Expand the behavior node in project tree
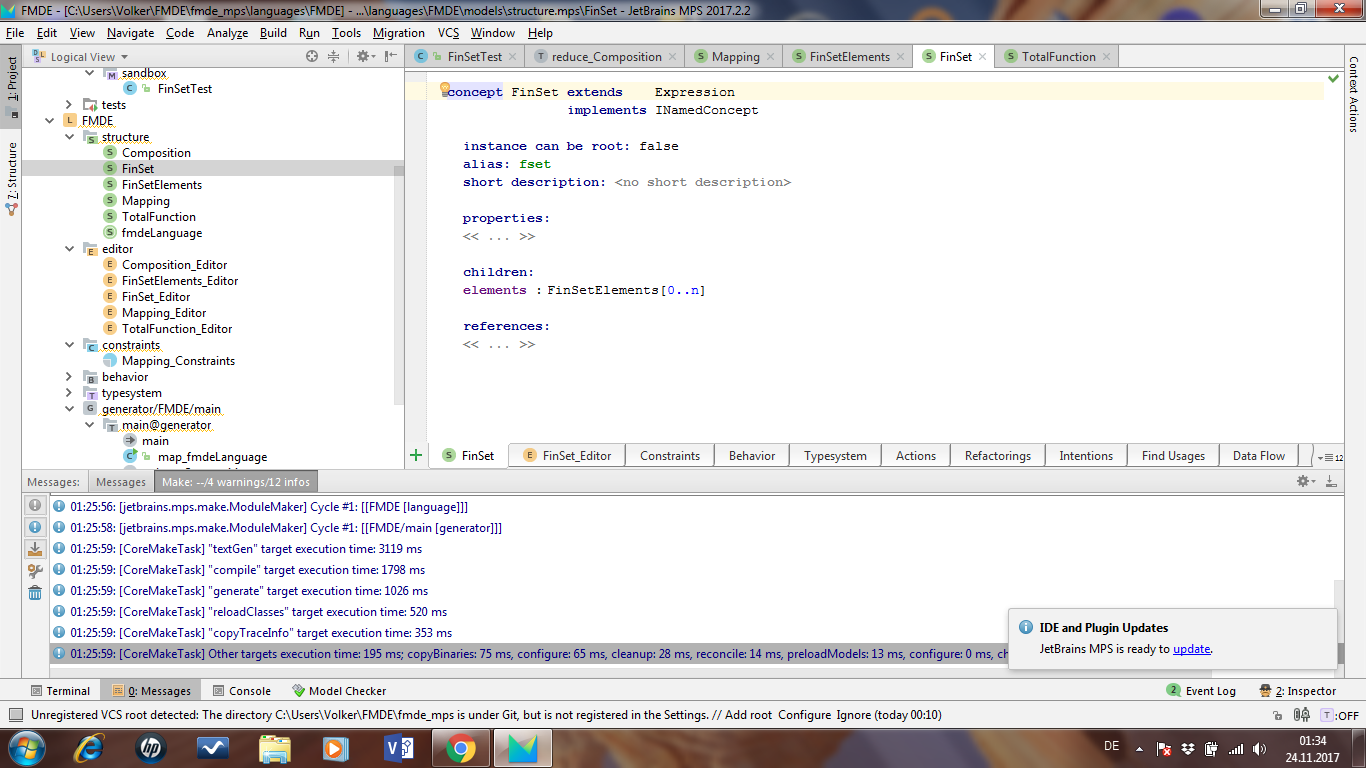The height and width of the screenshot is (768, 1366). [70, 377]
